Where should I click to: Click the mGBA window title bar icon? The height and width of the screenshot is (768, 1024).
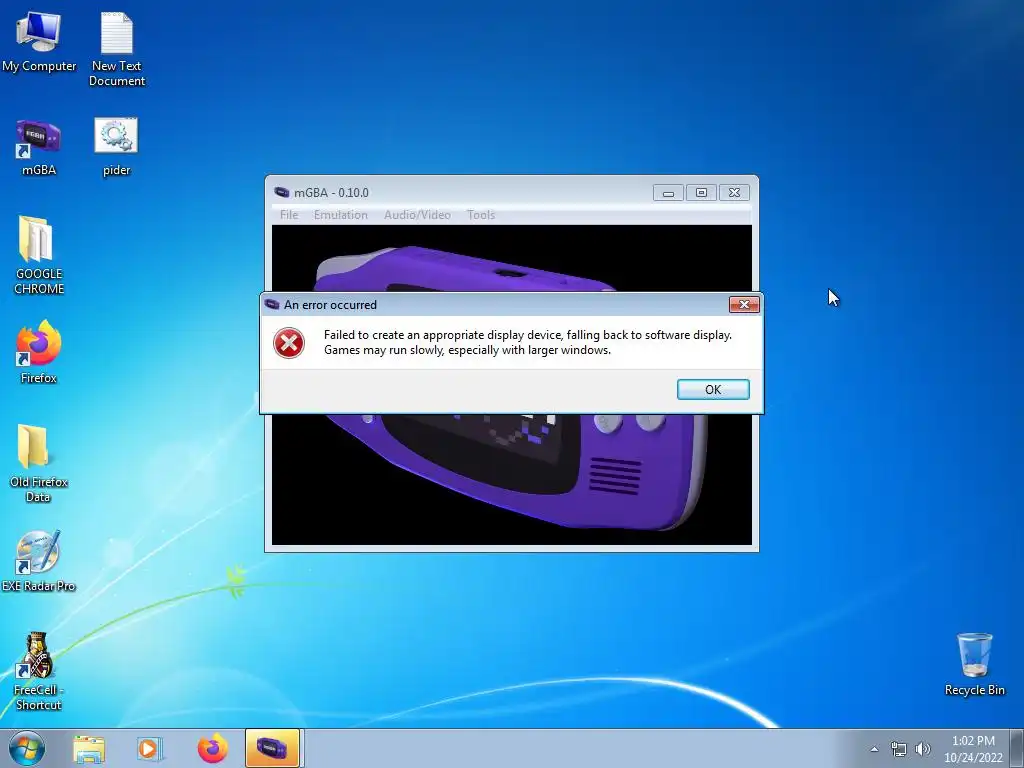click(281, 192)
